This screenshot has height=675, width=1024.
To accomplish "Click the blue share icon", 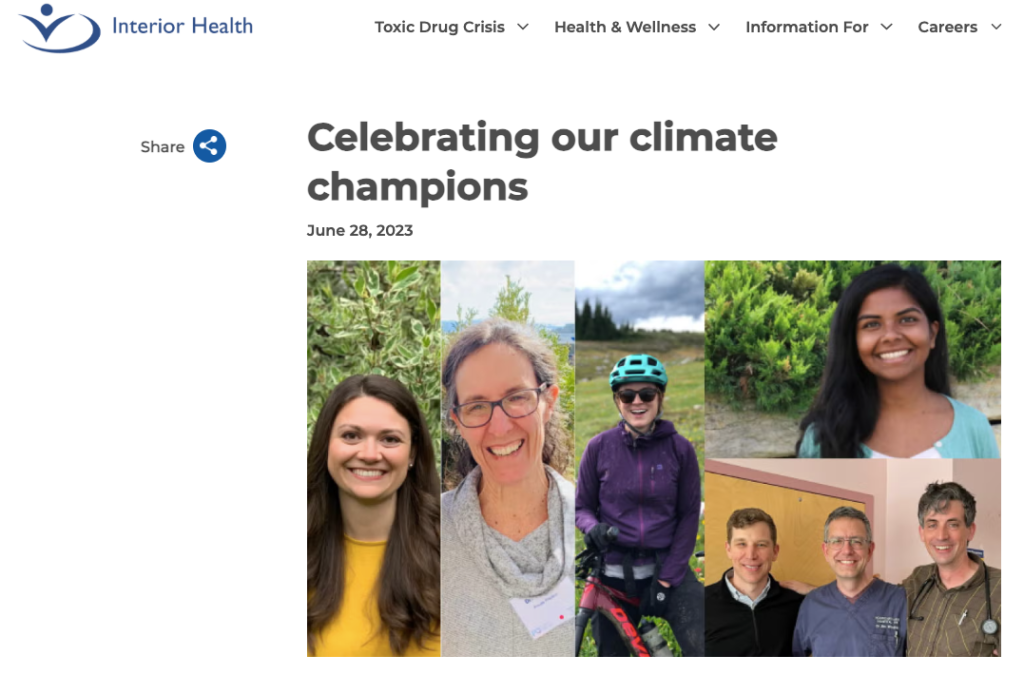I will (x=210, y=146).
